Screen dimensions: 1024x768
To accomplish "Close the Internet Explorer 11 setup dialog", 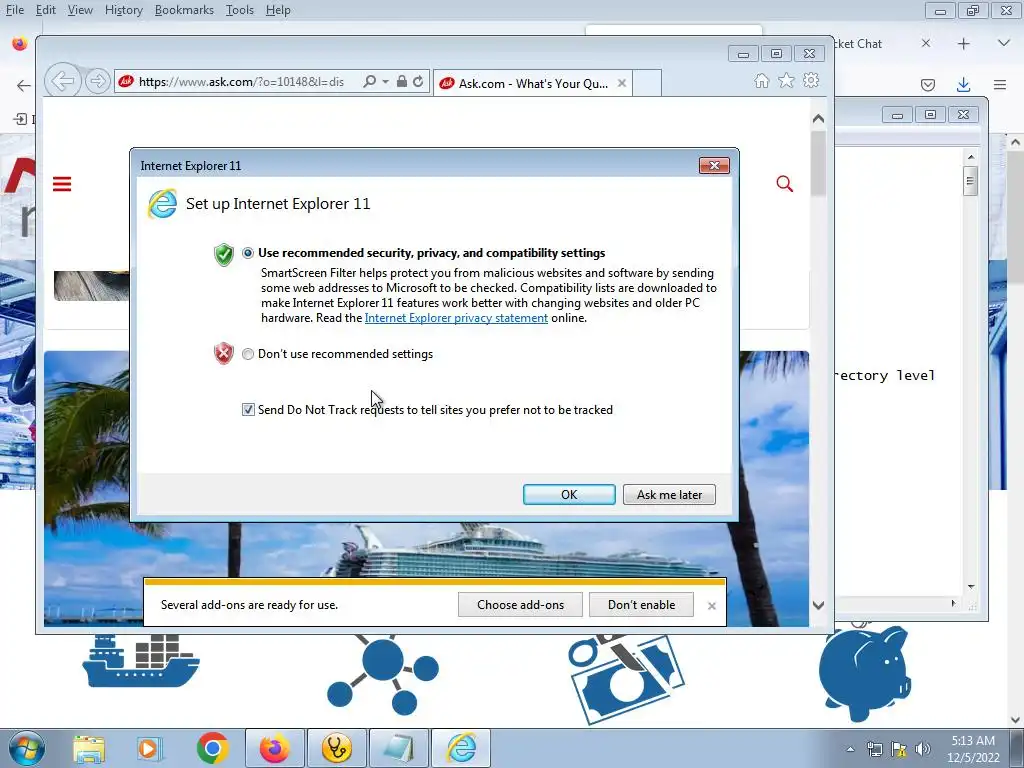I will [x=714, y=165].
